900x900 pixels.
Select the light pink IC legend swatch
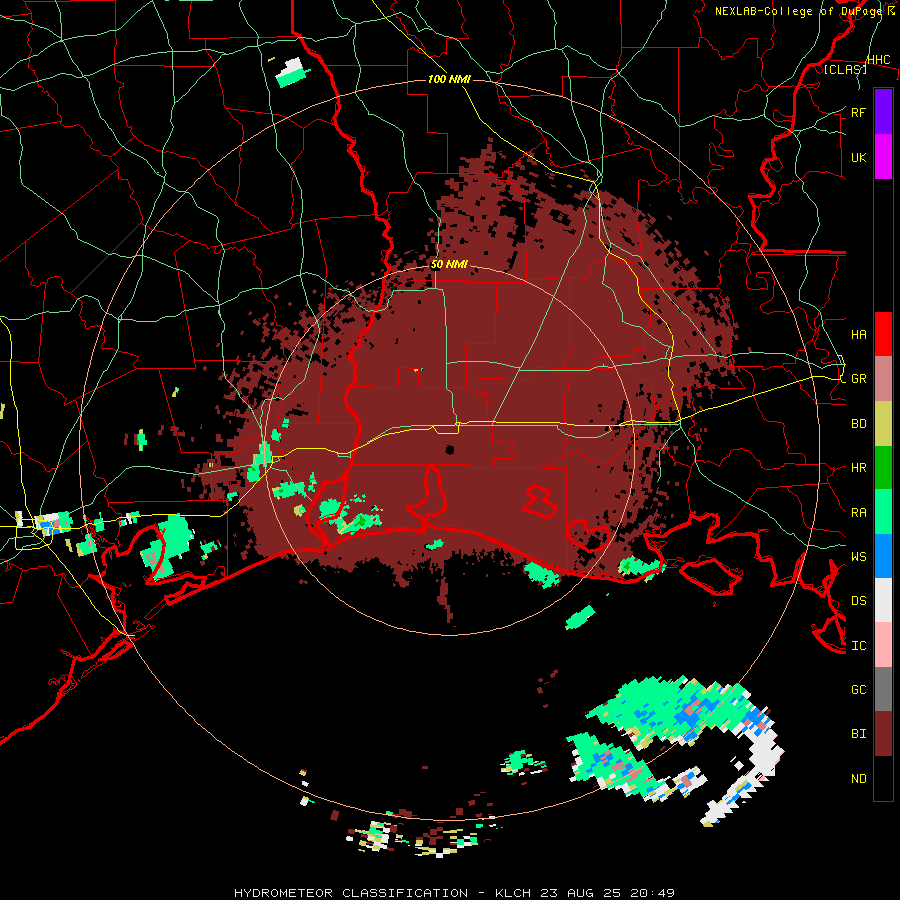point(883,645)
